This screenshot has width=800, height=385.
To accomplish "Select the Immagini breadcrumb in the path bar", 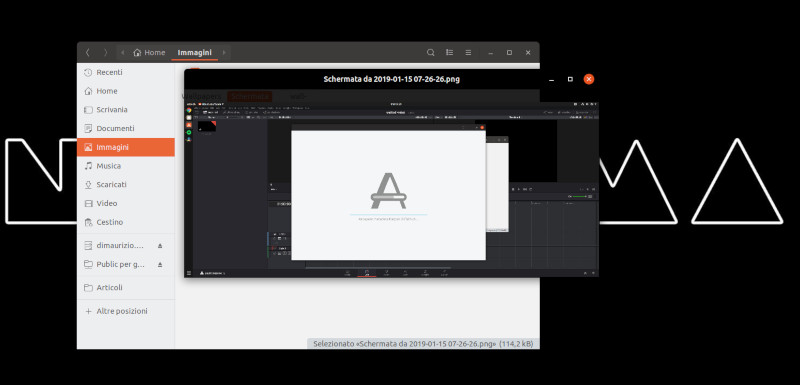I will pos(194,53).
